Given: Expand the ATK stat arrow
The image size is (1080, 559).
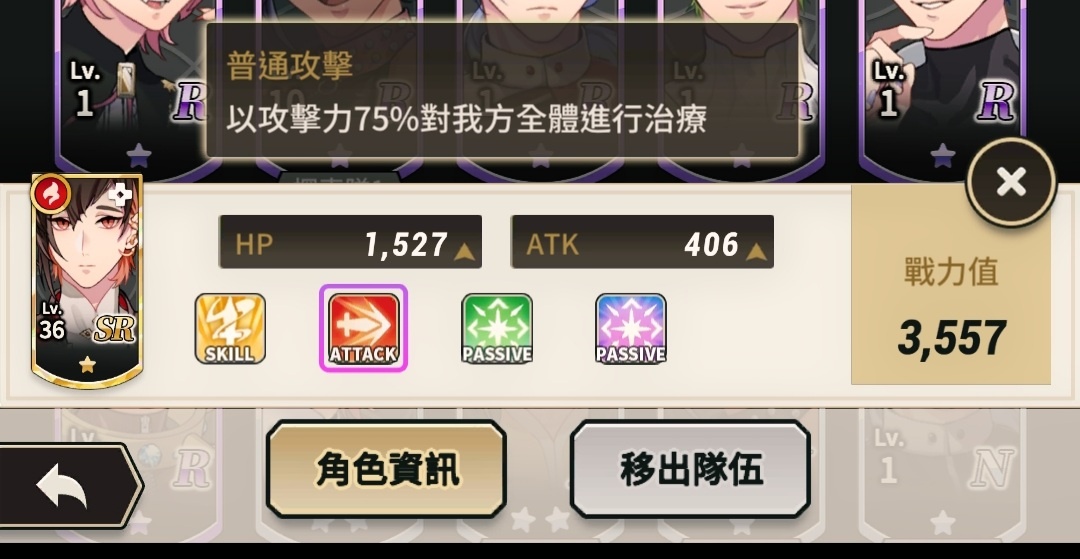Looking at the screenshot, I should (758, 252).
